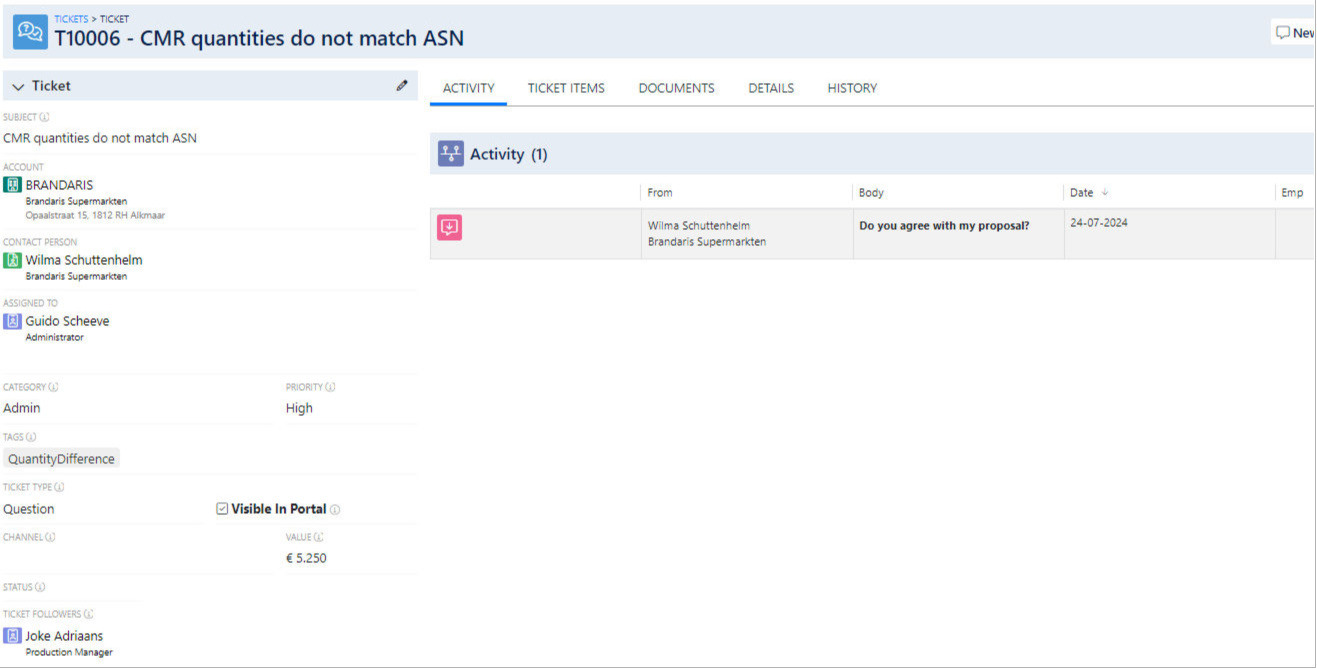1317x669 pixels.
Task: Open the Documents tab
Action: point(676,88)
